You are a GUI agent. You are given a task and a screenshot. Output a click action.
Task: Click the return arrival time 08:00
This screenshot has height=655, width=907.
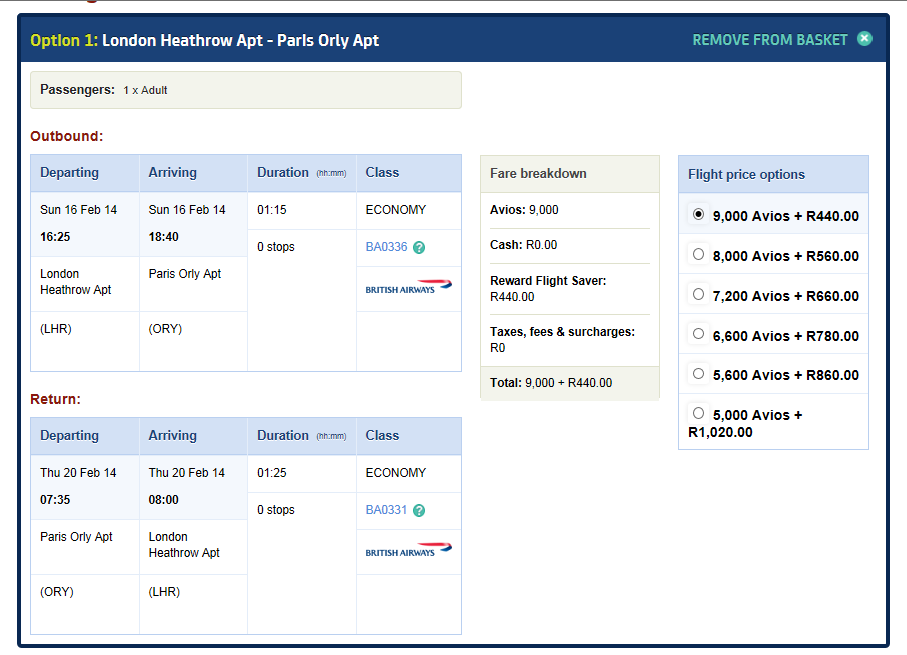(x=164, y=500)
